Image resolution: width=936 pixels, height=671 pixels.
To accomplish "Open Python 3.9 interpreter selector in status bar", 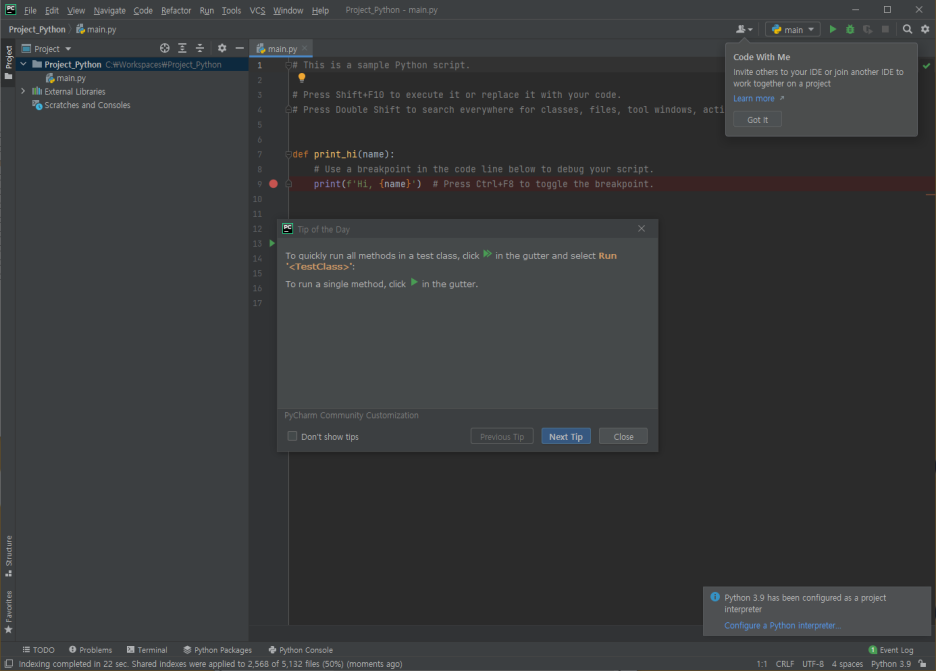I will [891, 664].
